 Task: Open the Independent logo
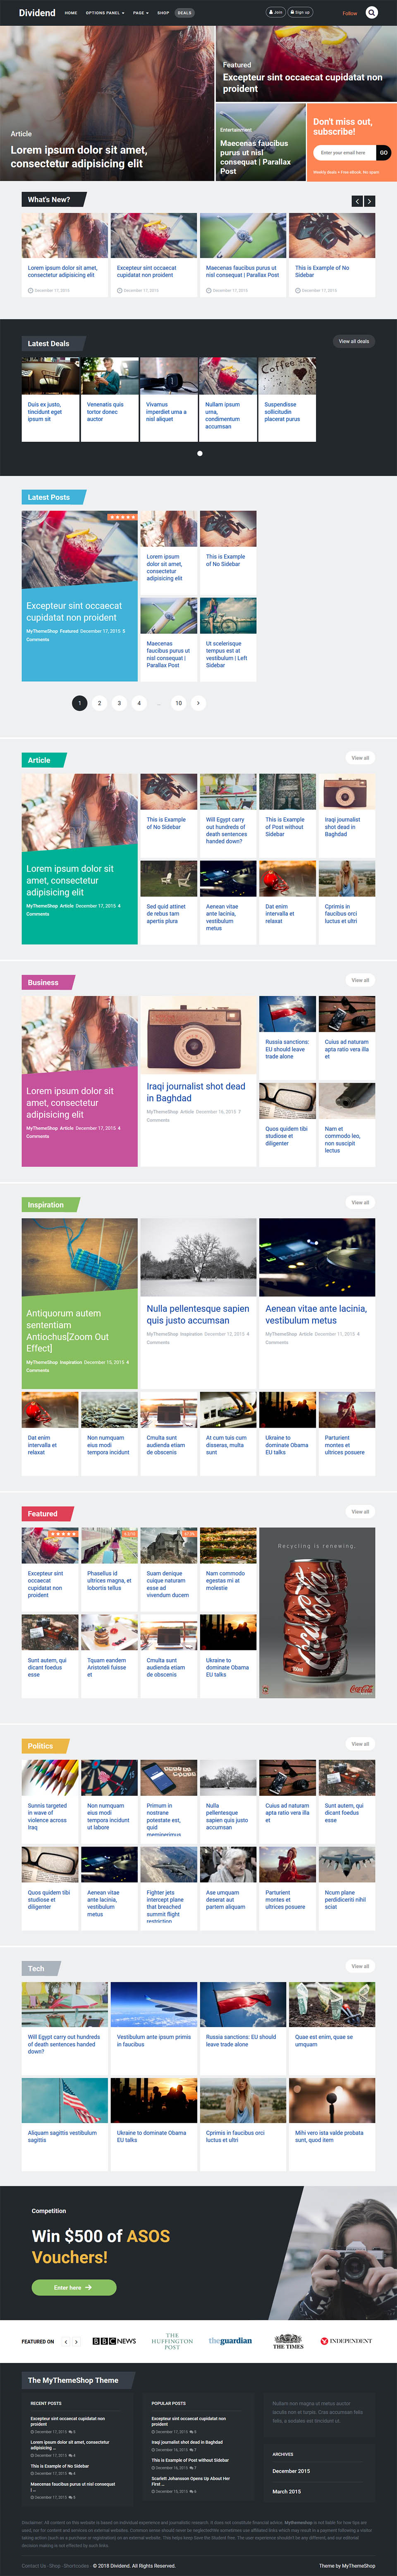pos(346,2341)
